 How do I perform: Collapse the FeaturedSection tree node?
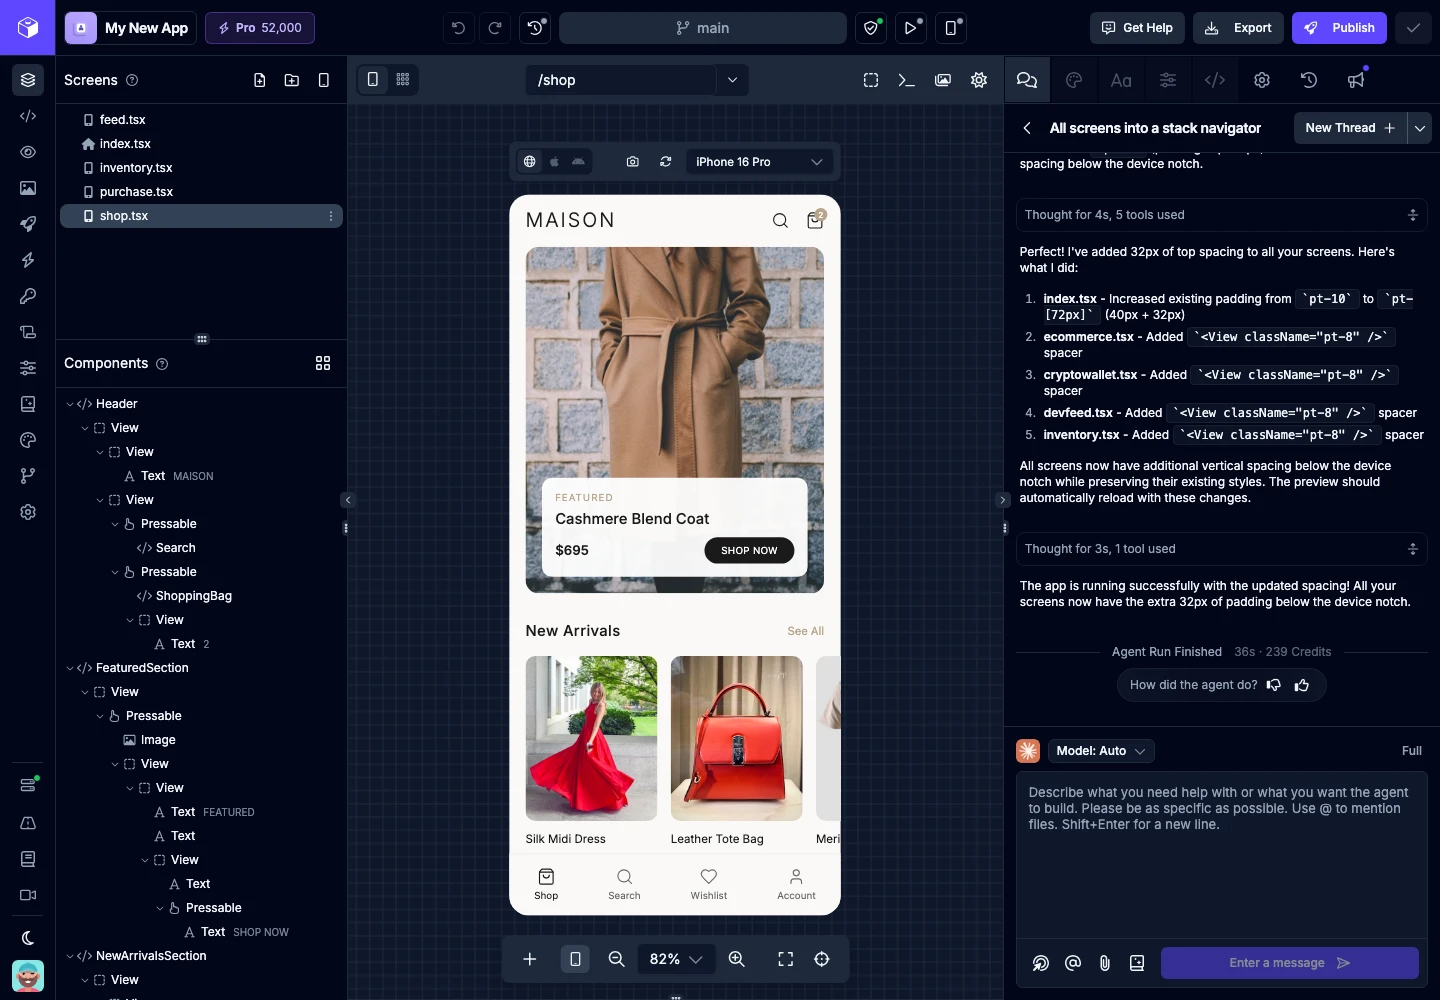coord(70,668)
